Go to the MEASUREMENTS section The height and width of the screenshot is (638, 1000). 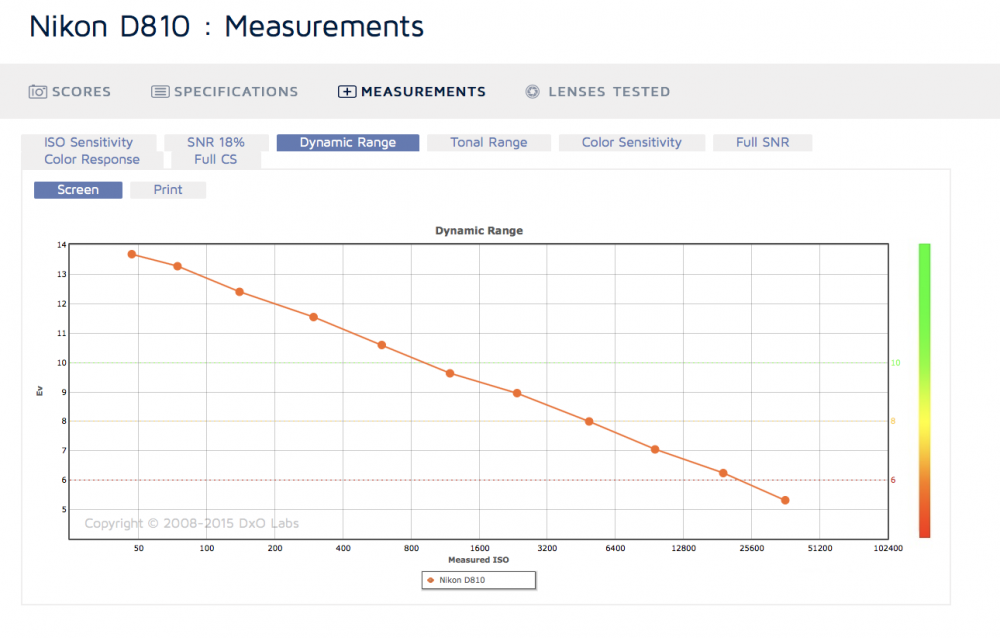(x=412, y=92)
